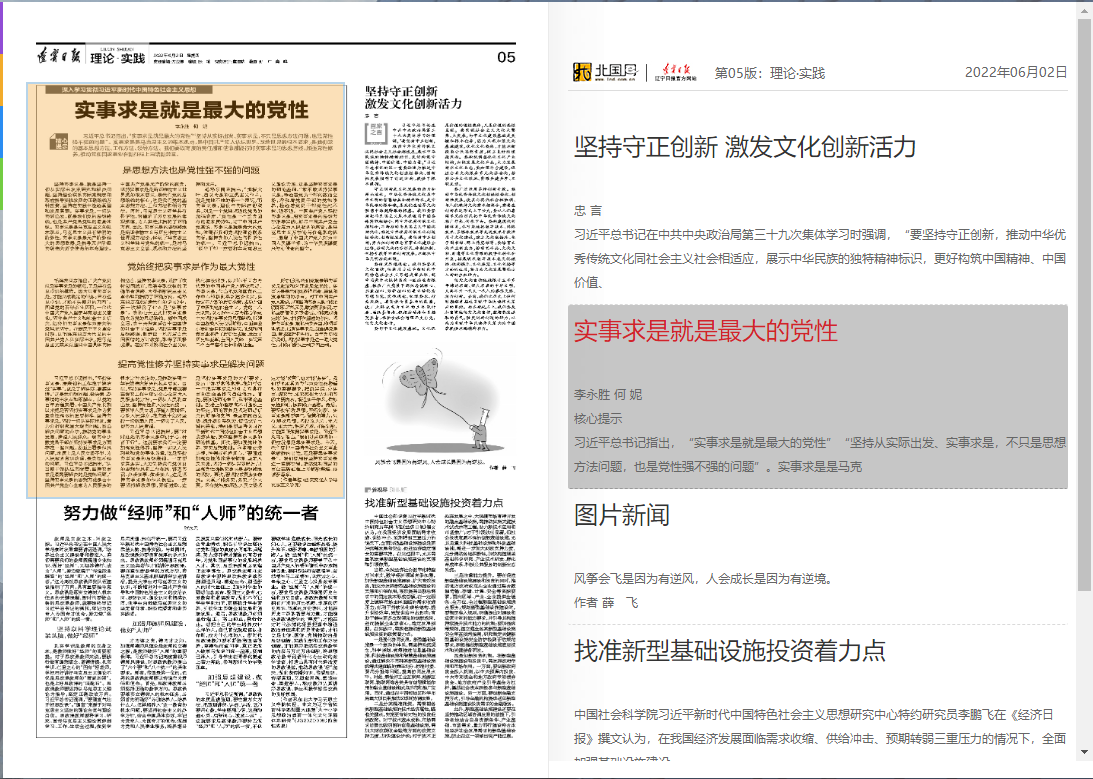Click the newspaper masthead on the page image

pyautogui.click(x=60, y=56)
